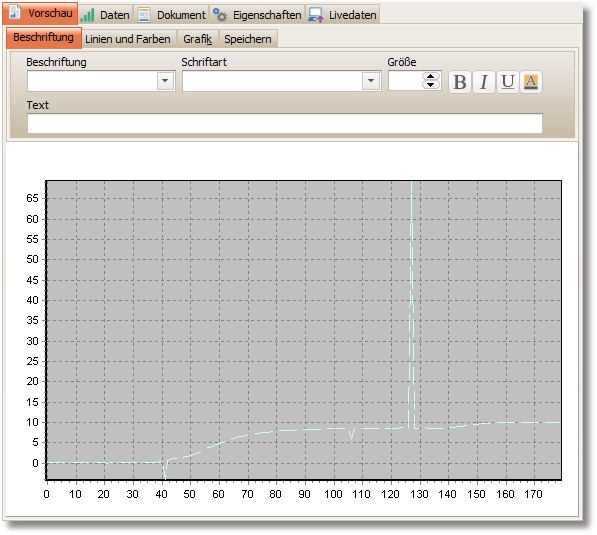Click the Vorschau document icon

point(14,12)
